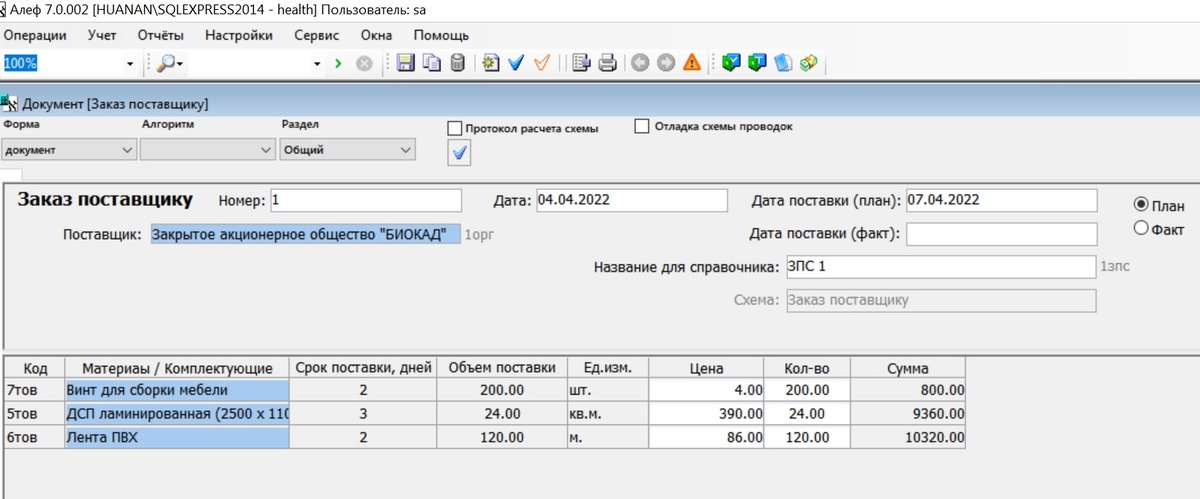Click the Номер input field
Screen dimensions: 1200x499
pos(365,200)
